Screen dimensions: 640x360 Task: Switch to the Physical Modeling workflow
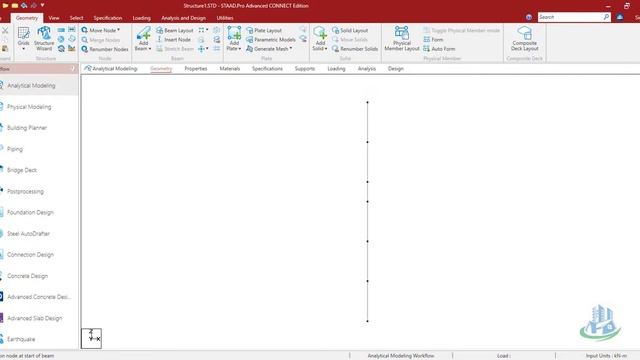point(39,107)
